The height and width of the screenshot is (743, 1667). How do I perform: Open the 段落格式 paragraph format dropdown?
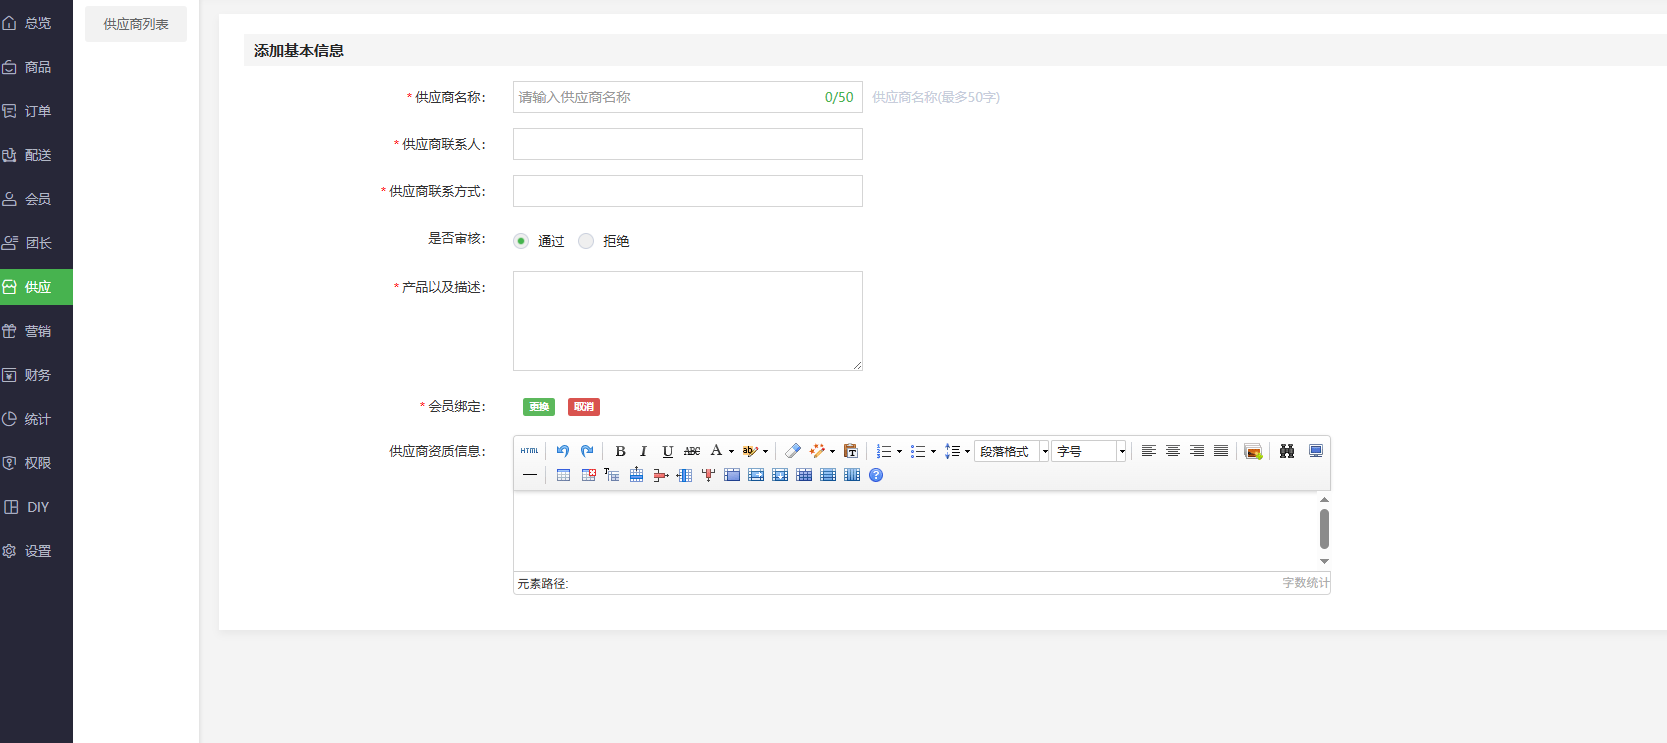[1011, 451]
